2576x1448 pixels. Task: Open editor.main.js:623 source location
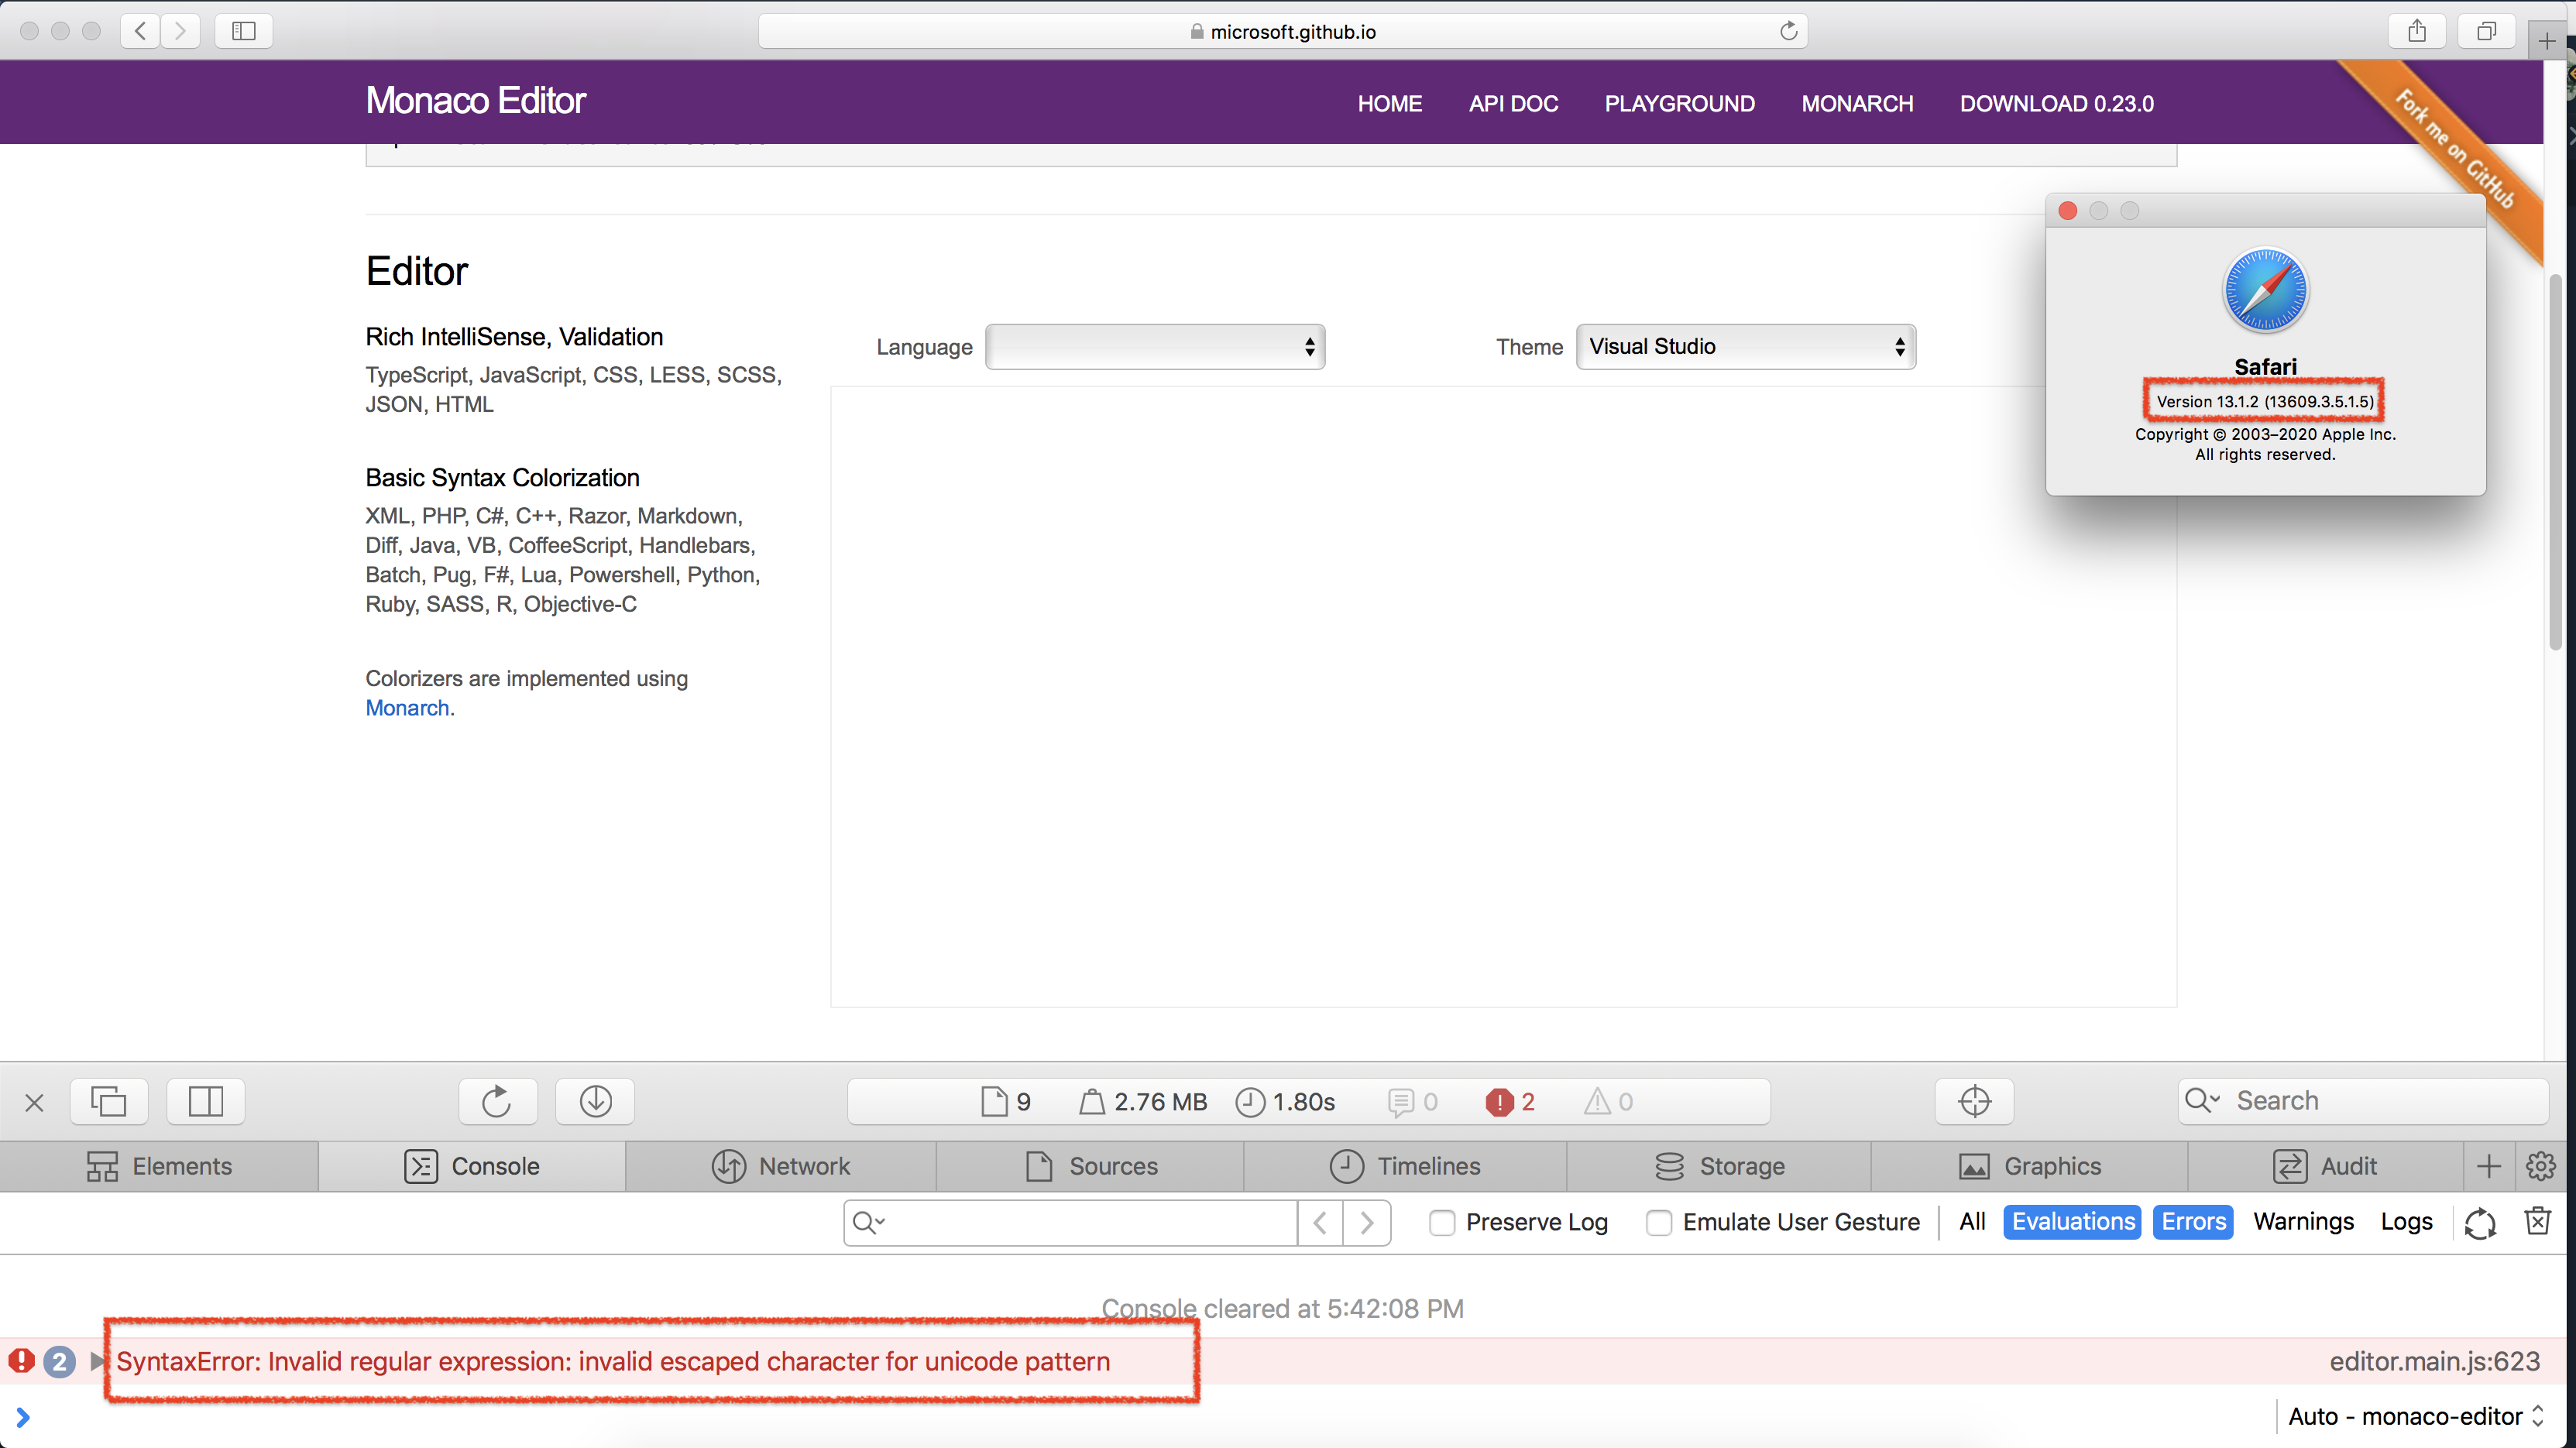(x=2434, y=1361)
